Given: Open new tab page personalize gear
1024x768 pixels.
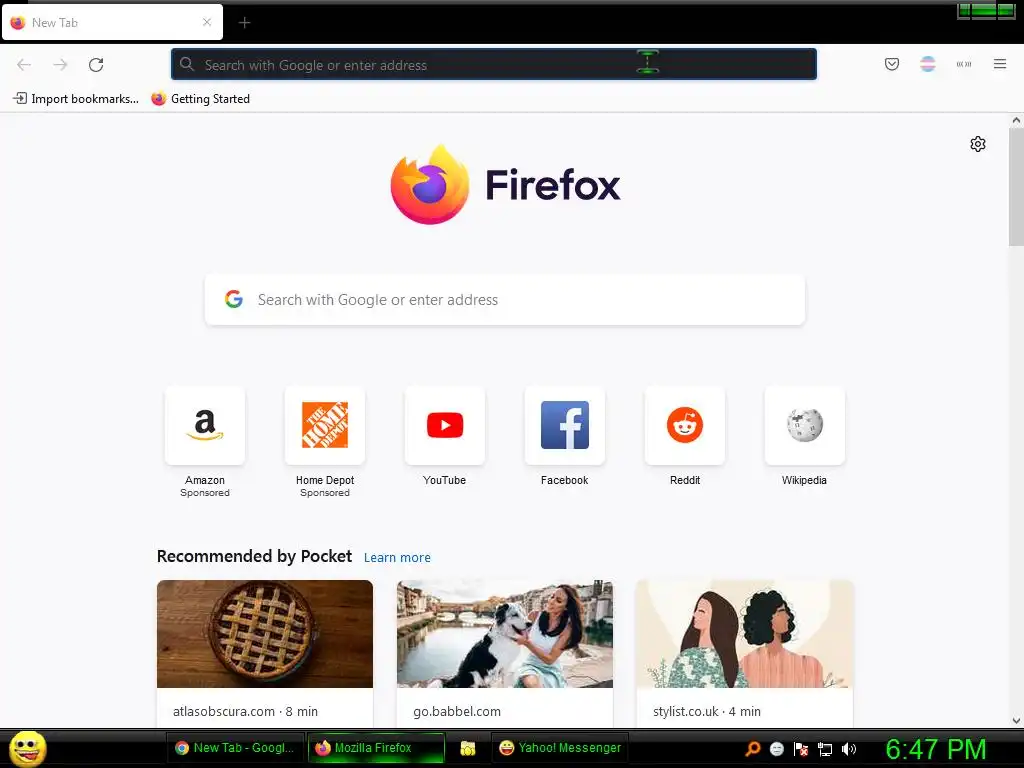Looking at the screenshot, I should click(x=977, y=144).
